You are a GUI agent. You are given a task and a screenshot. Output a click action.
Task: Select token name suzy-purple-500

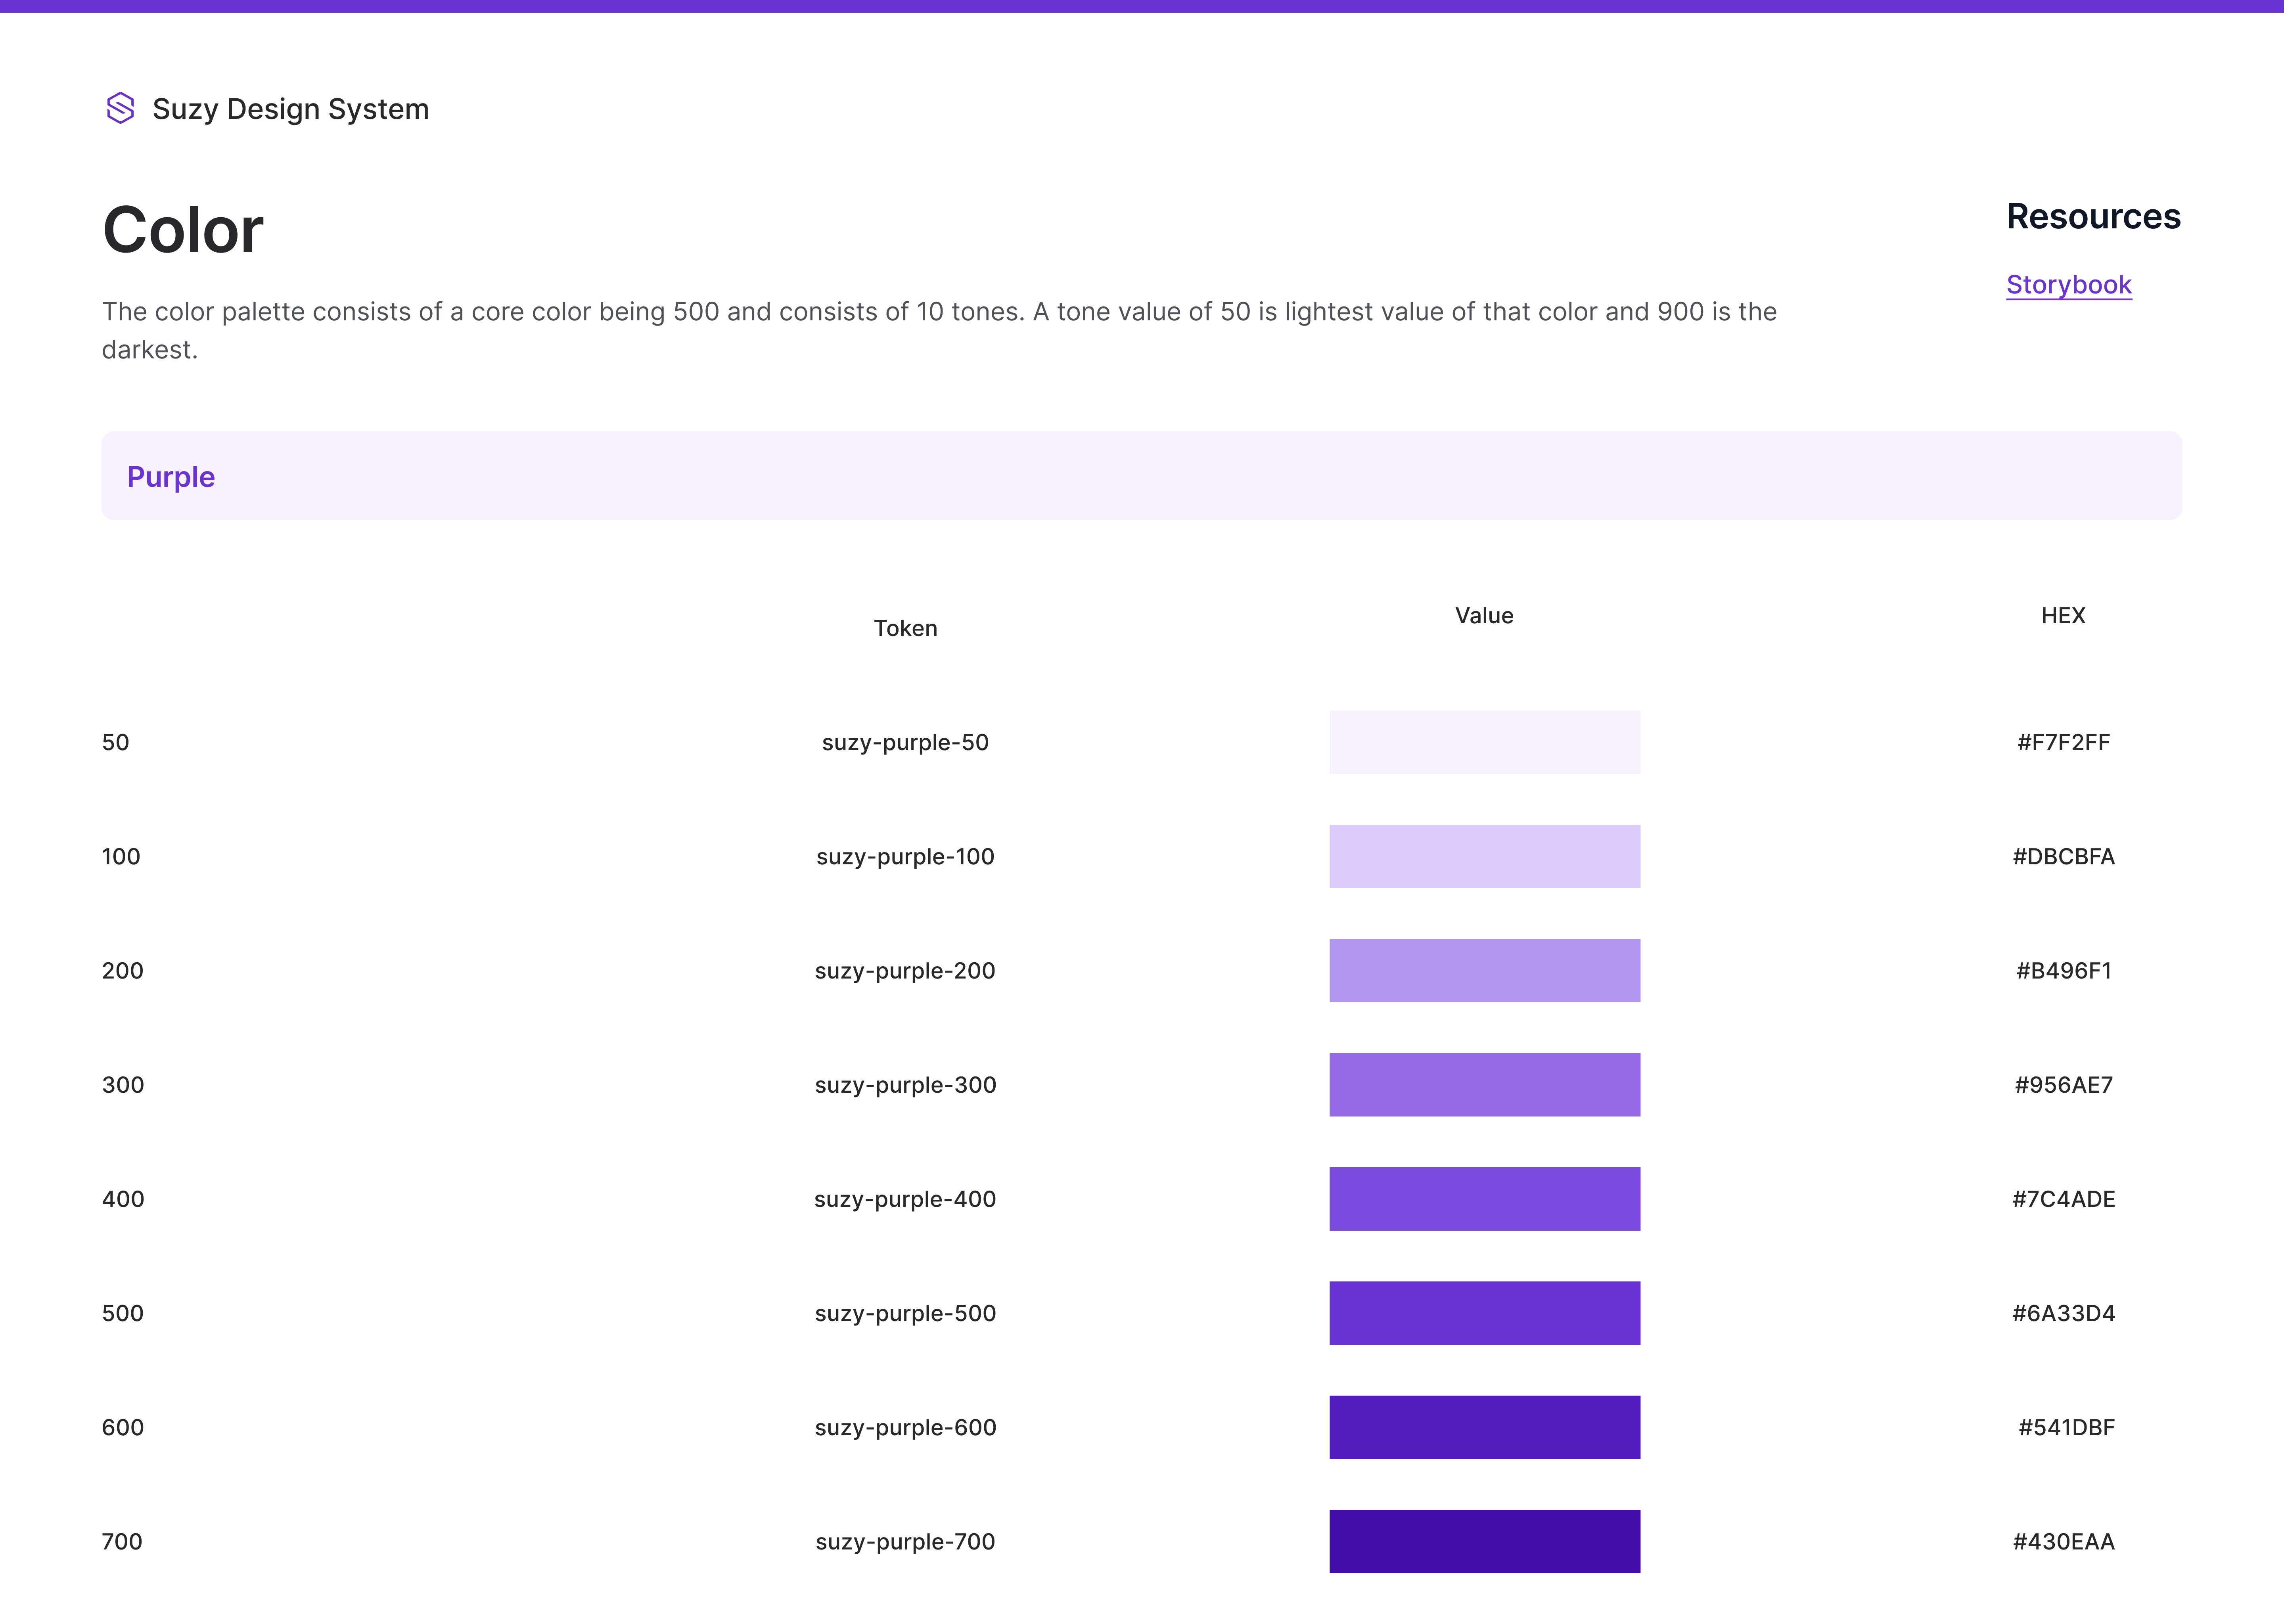[x=905, y=1313]
